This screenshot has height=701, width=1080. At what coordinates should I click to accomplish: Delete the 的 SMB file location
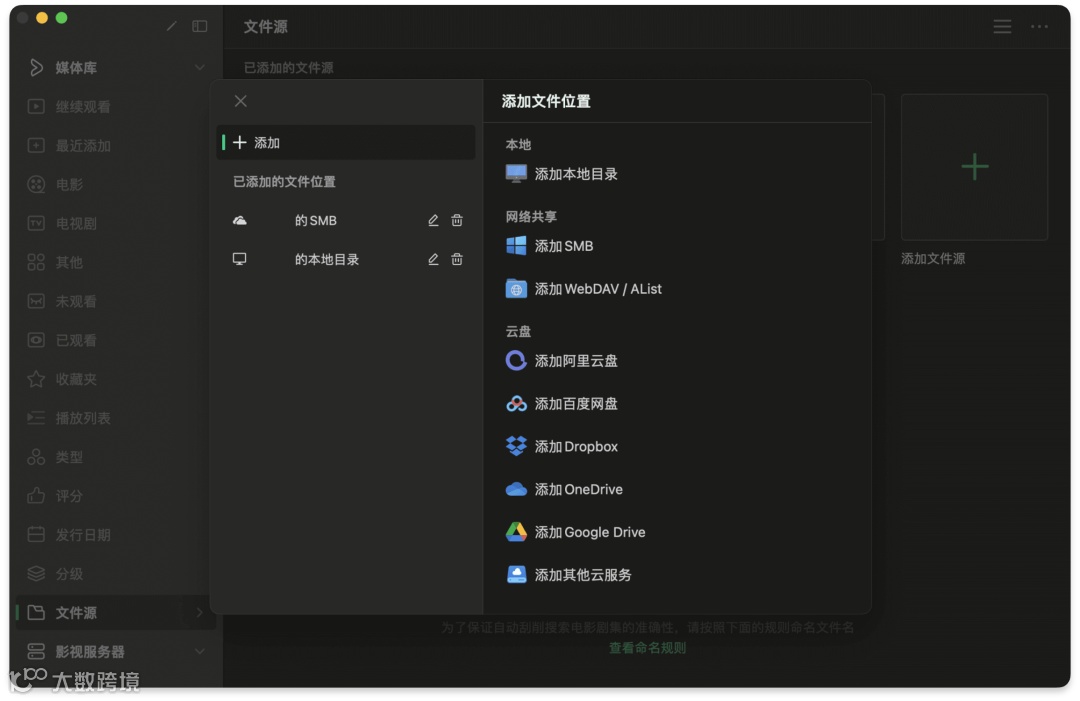point(457,220)
